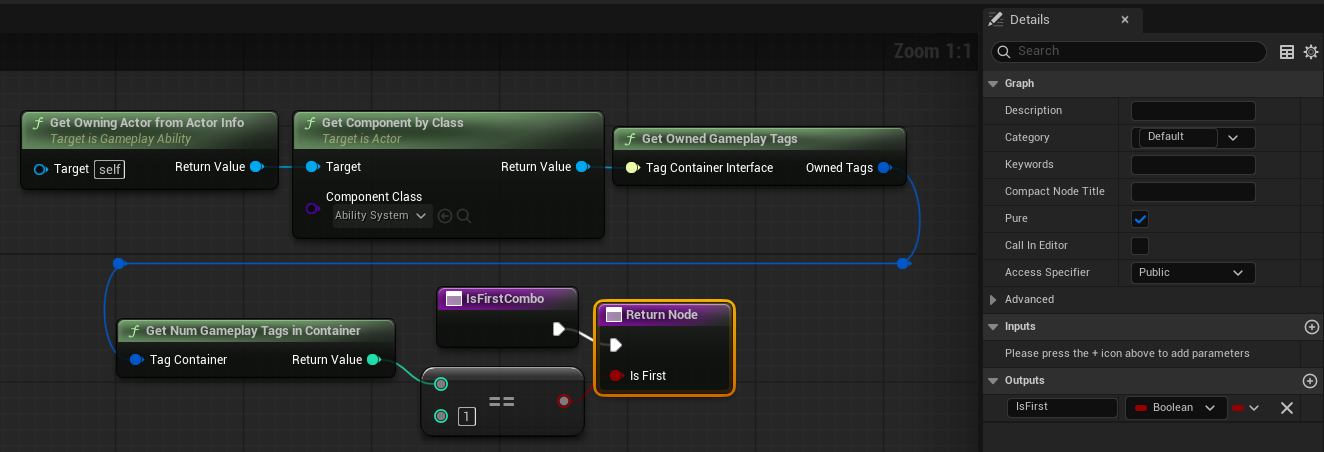Open the Category dropdown set to Default
The image size is (1324, 452).
click(1193, 138)
